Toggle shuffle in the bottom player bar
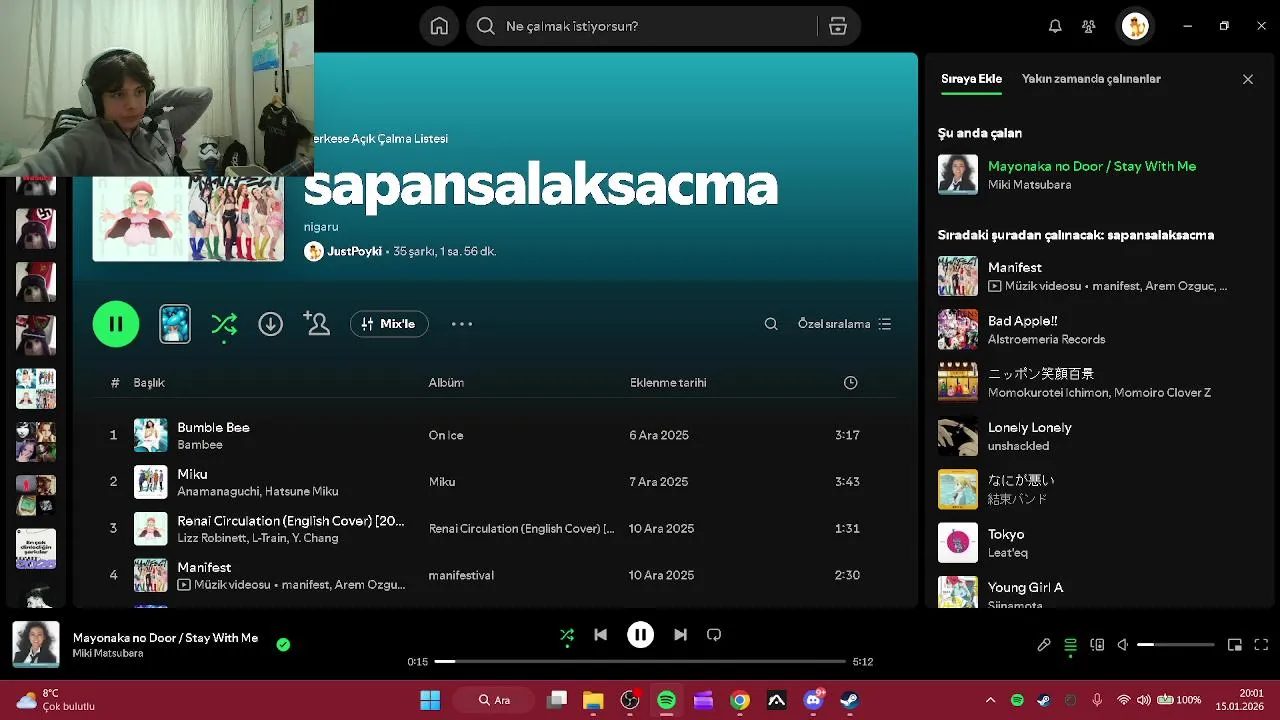 click(567, 635)
